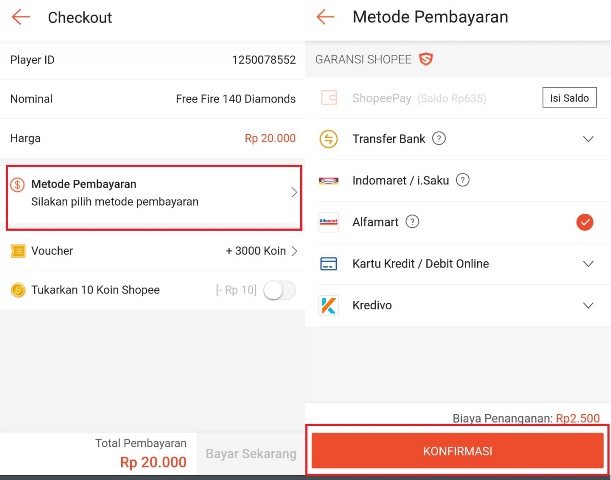Tap the ShopeePay wallet icon
The height and width of the screenshot is (480, 611).
[329, 98]
